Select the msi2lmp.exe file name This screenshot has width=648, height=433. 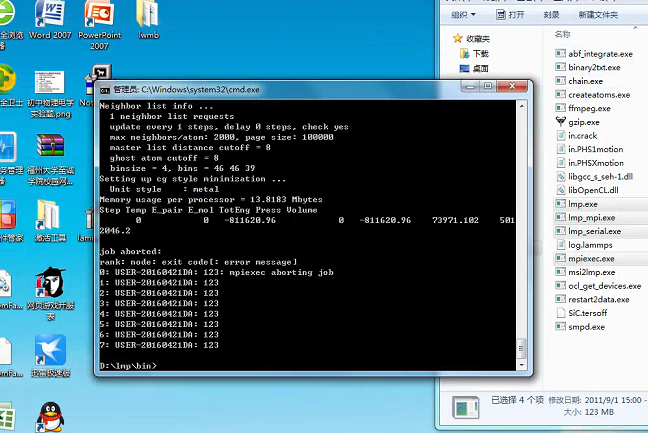point(591,272)
